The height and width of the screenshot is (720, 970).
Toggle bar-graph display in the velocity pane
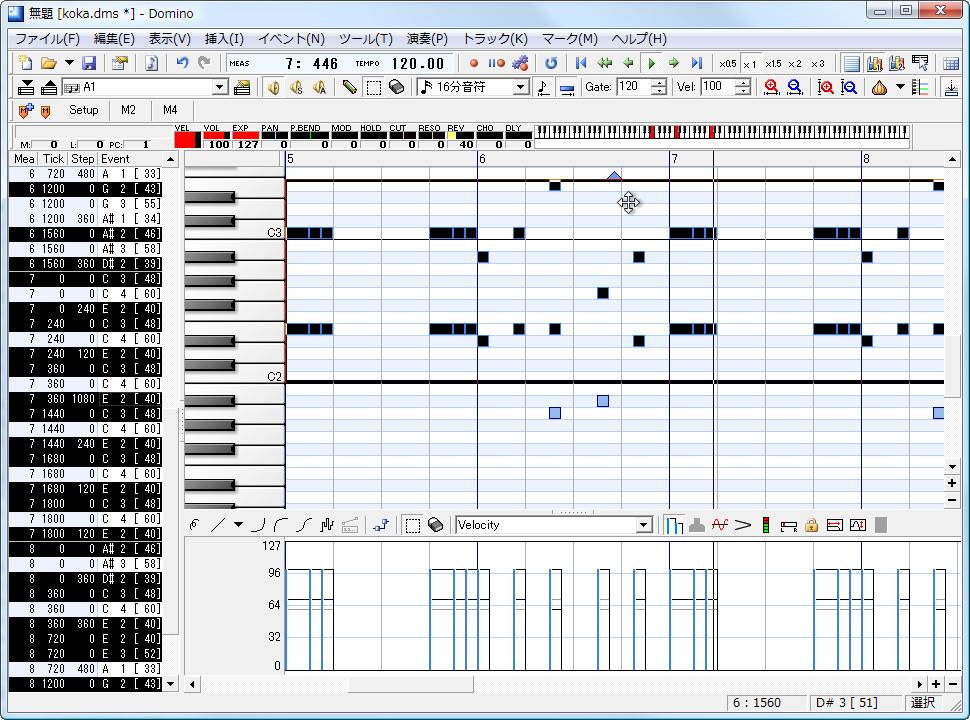pyautogui.click(x=675, y=524)
